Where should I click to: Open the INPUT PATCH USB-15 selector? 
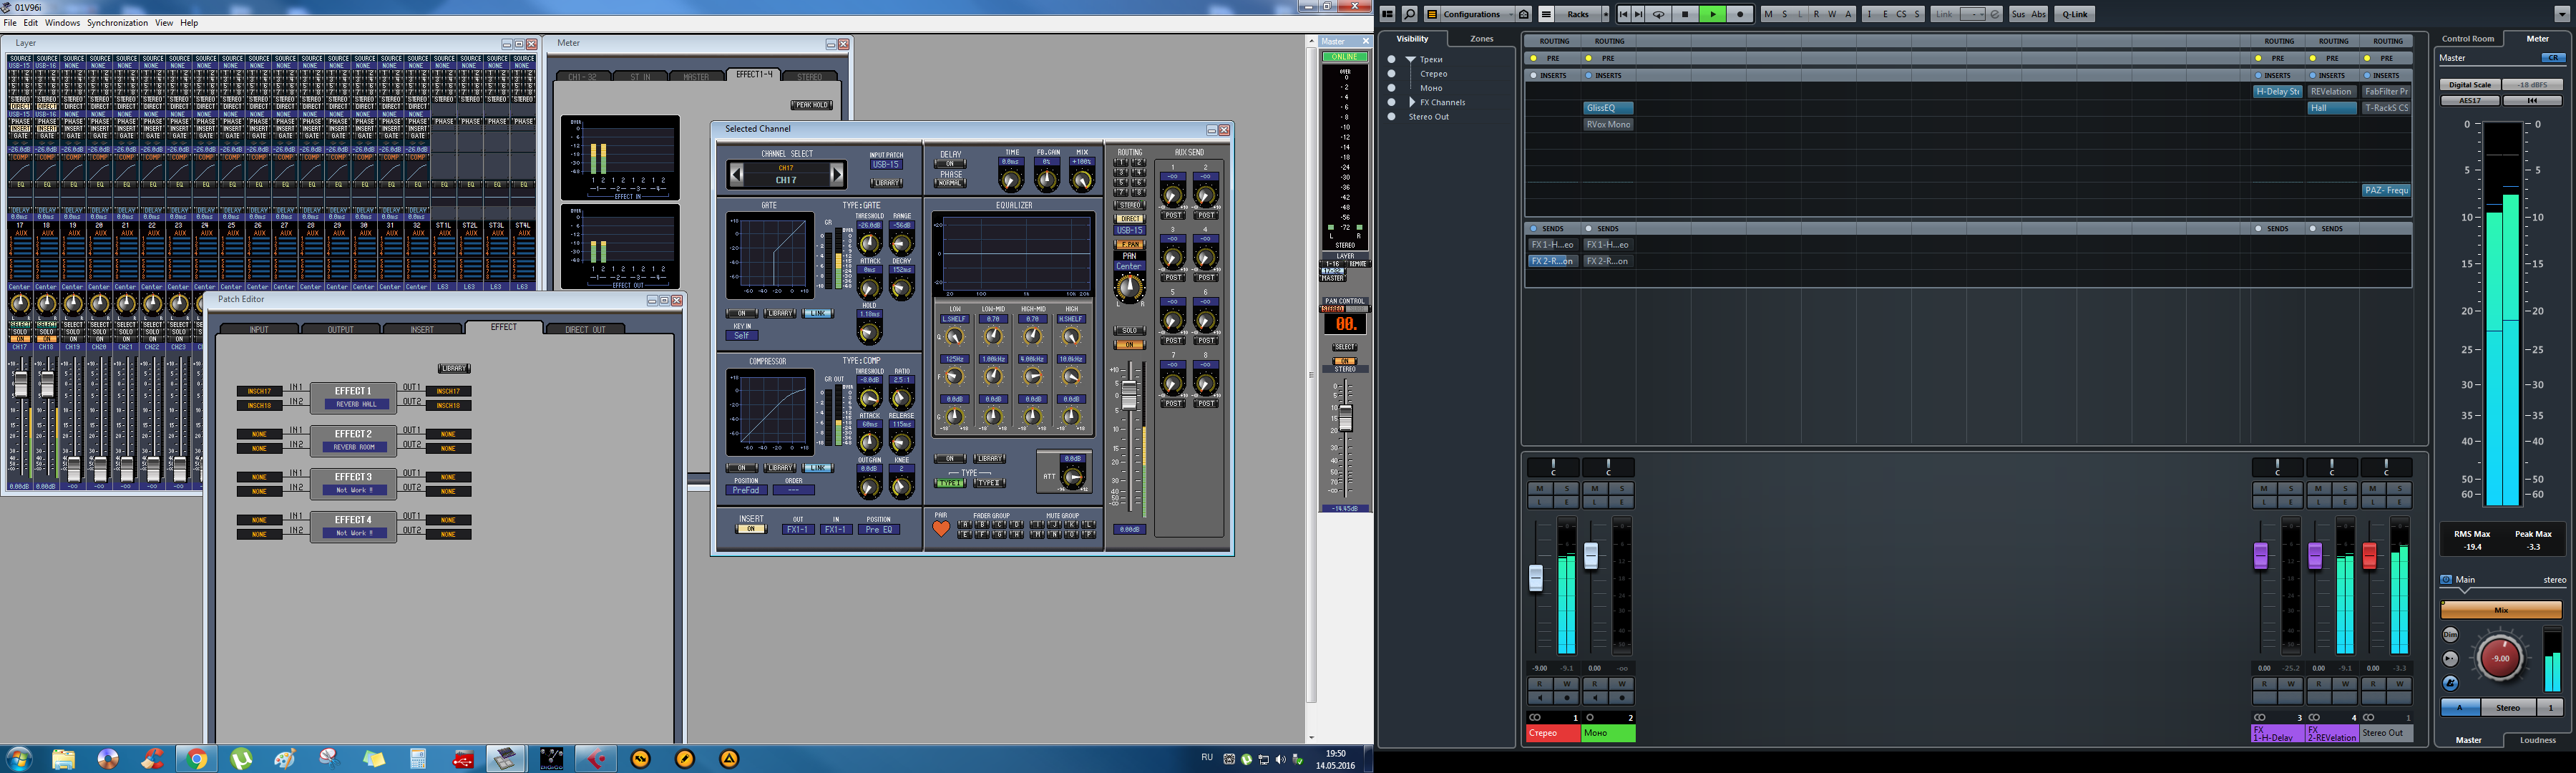click(886, 165)
